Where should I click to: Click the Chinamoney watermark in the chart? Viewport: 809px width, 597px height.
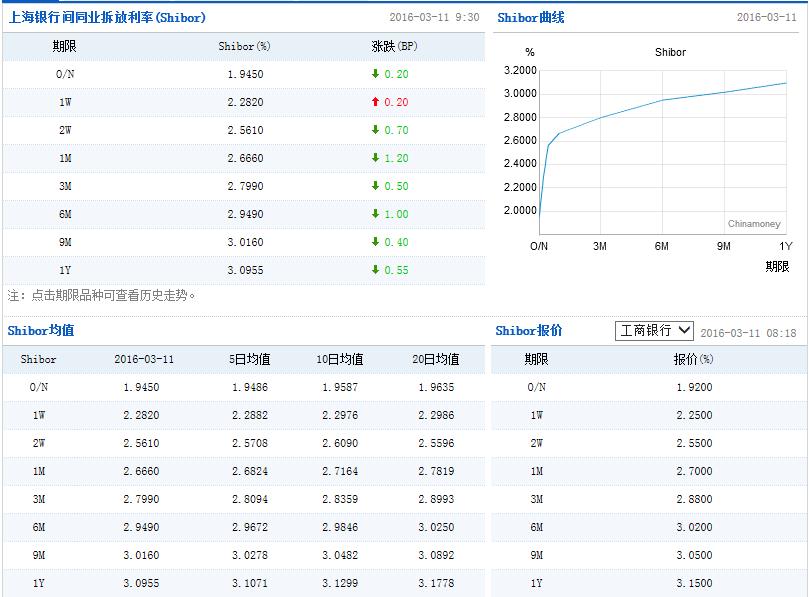tap(754, 224)
